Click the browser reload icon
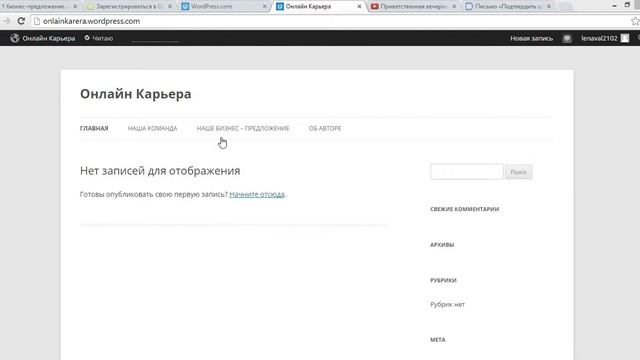 (21, 21)
